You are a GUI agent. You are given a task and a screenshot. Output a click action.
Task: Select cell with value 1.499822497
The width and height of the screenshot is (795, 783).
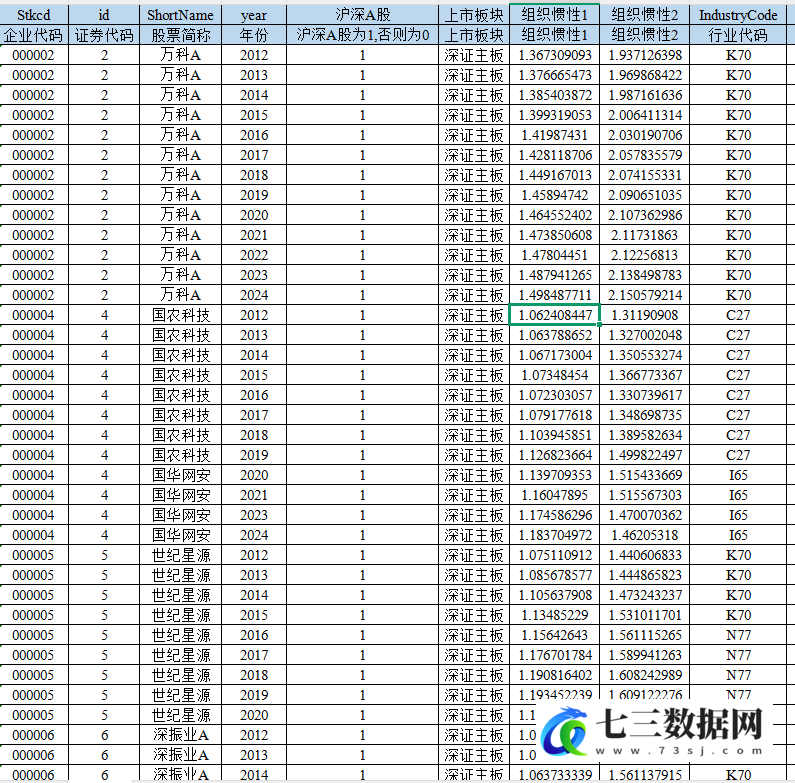[x=645, y=455]
